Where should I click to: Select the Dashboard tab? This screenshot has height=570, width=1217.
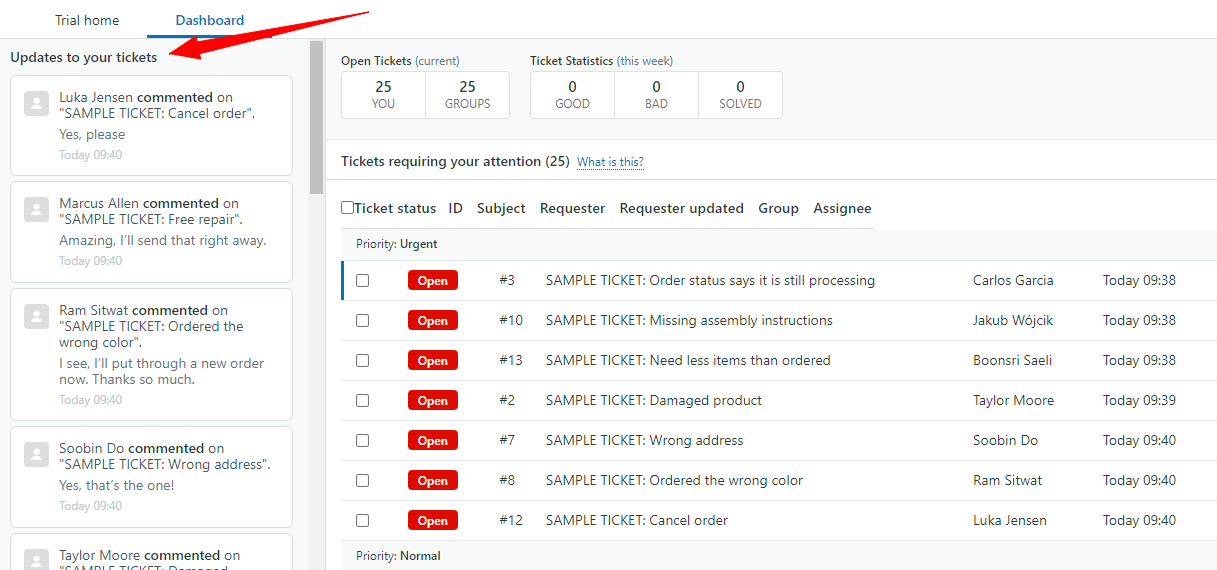[x=209, y=20]
